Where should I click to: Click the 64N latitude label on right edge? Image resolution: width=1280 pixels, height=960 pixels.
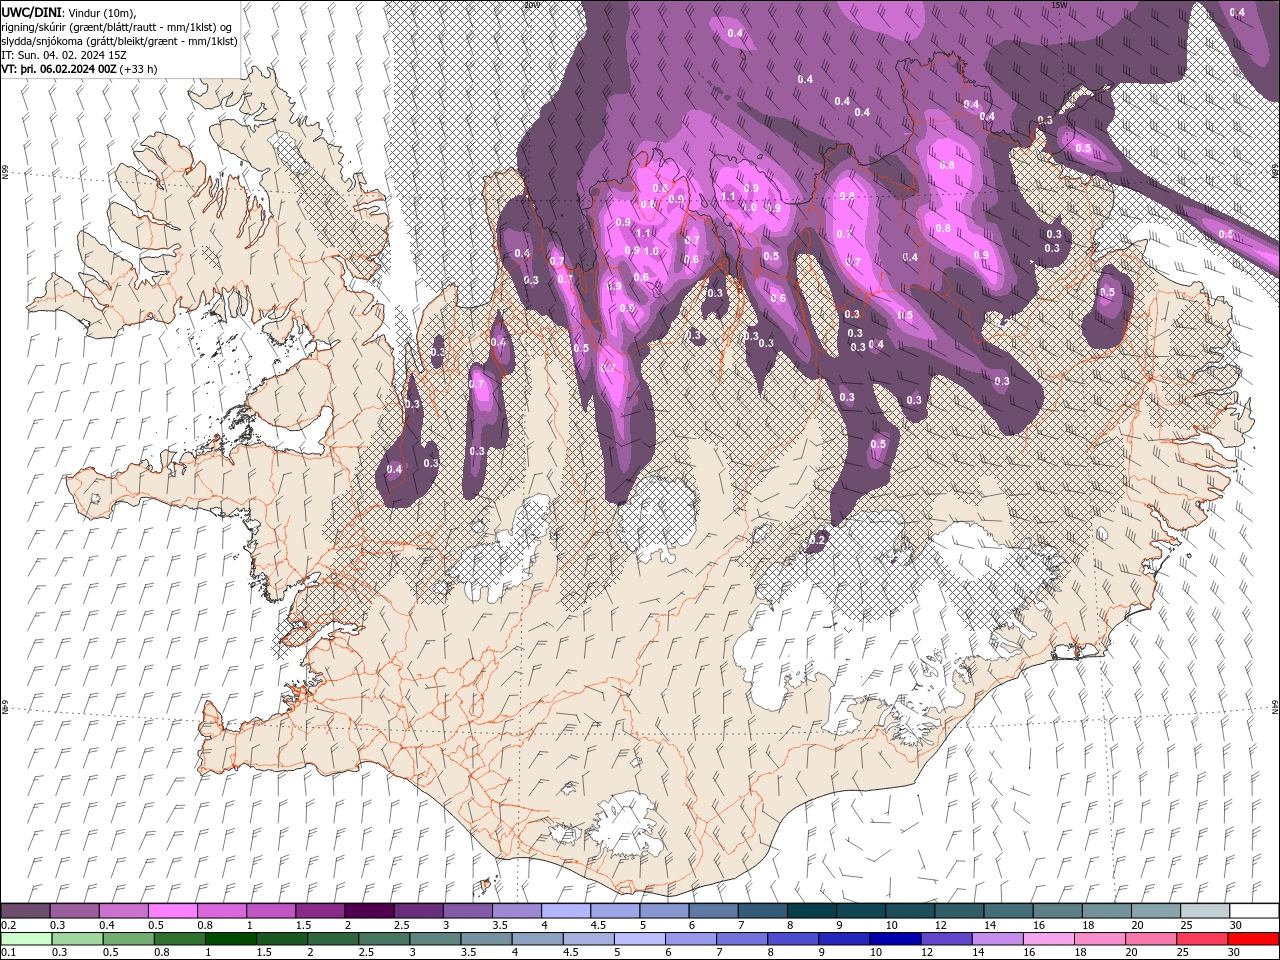click(x=1275, y=706)
